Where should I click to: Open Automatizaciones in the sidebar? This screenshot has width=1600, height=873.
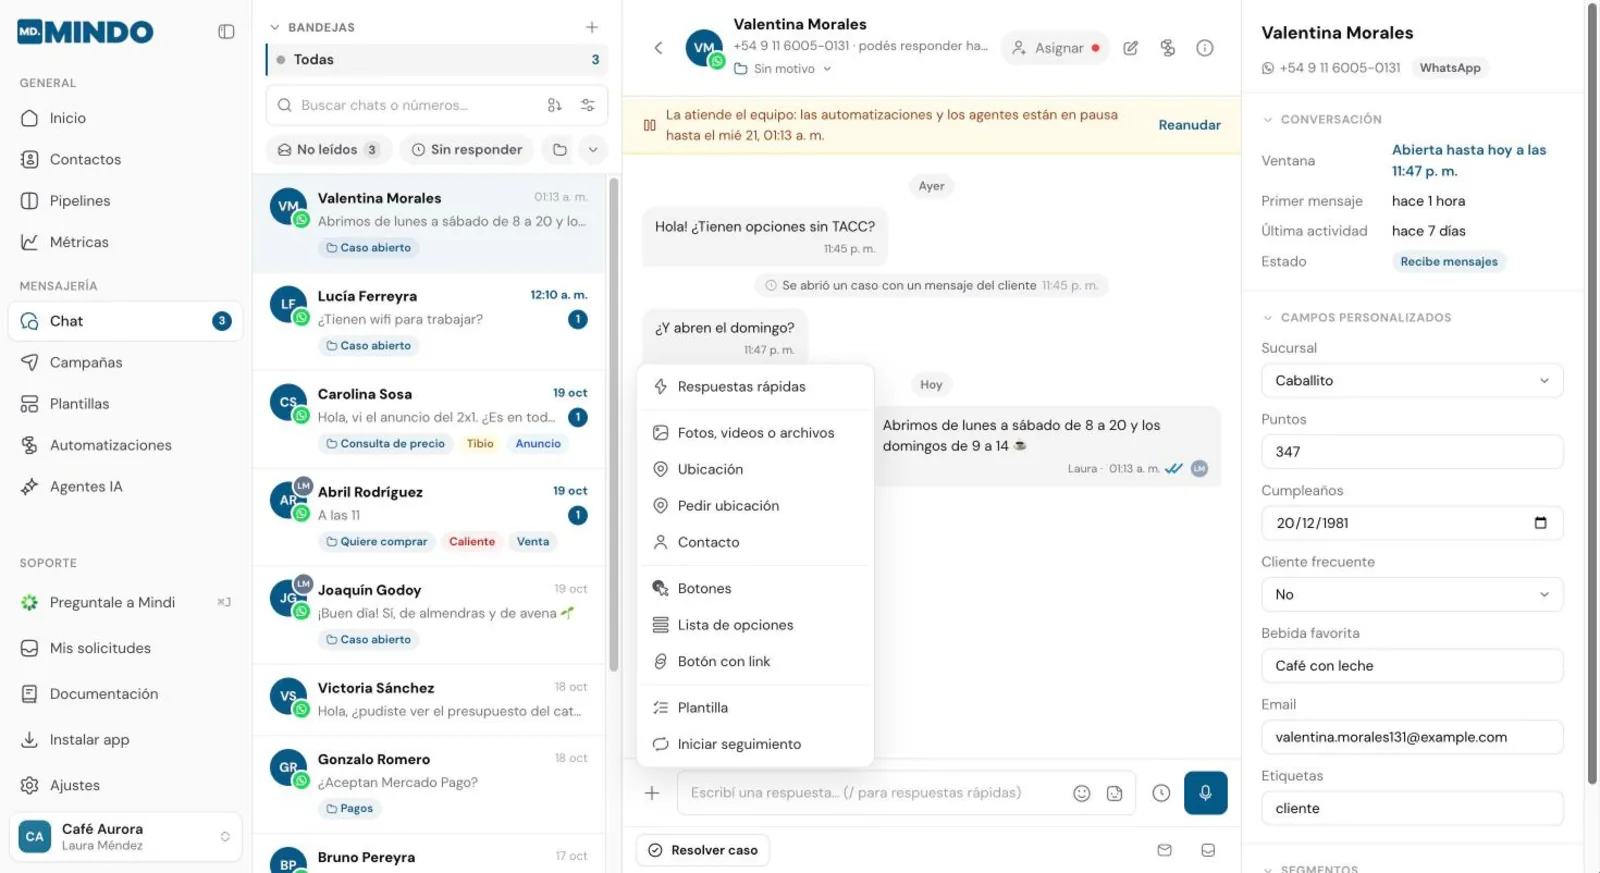126,445
